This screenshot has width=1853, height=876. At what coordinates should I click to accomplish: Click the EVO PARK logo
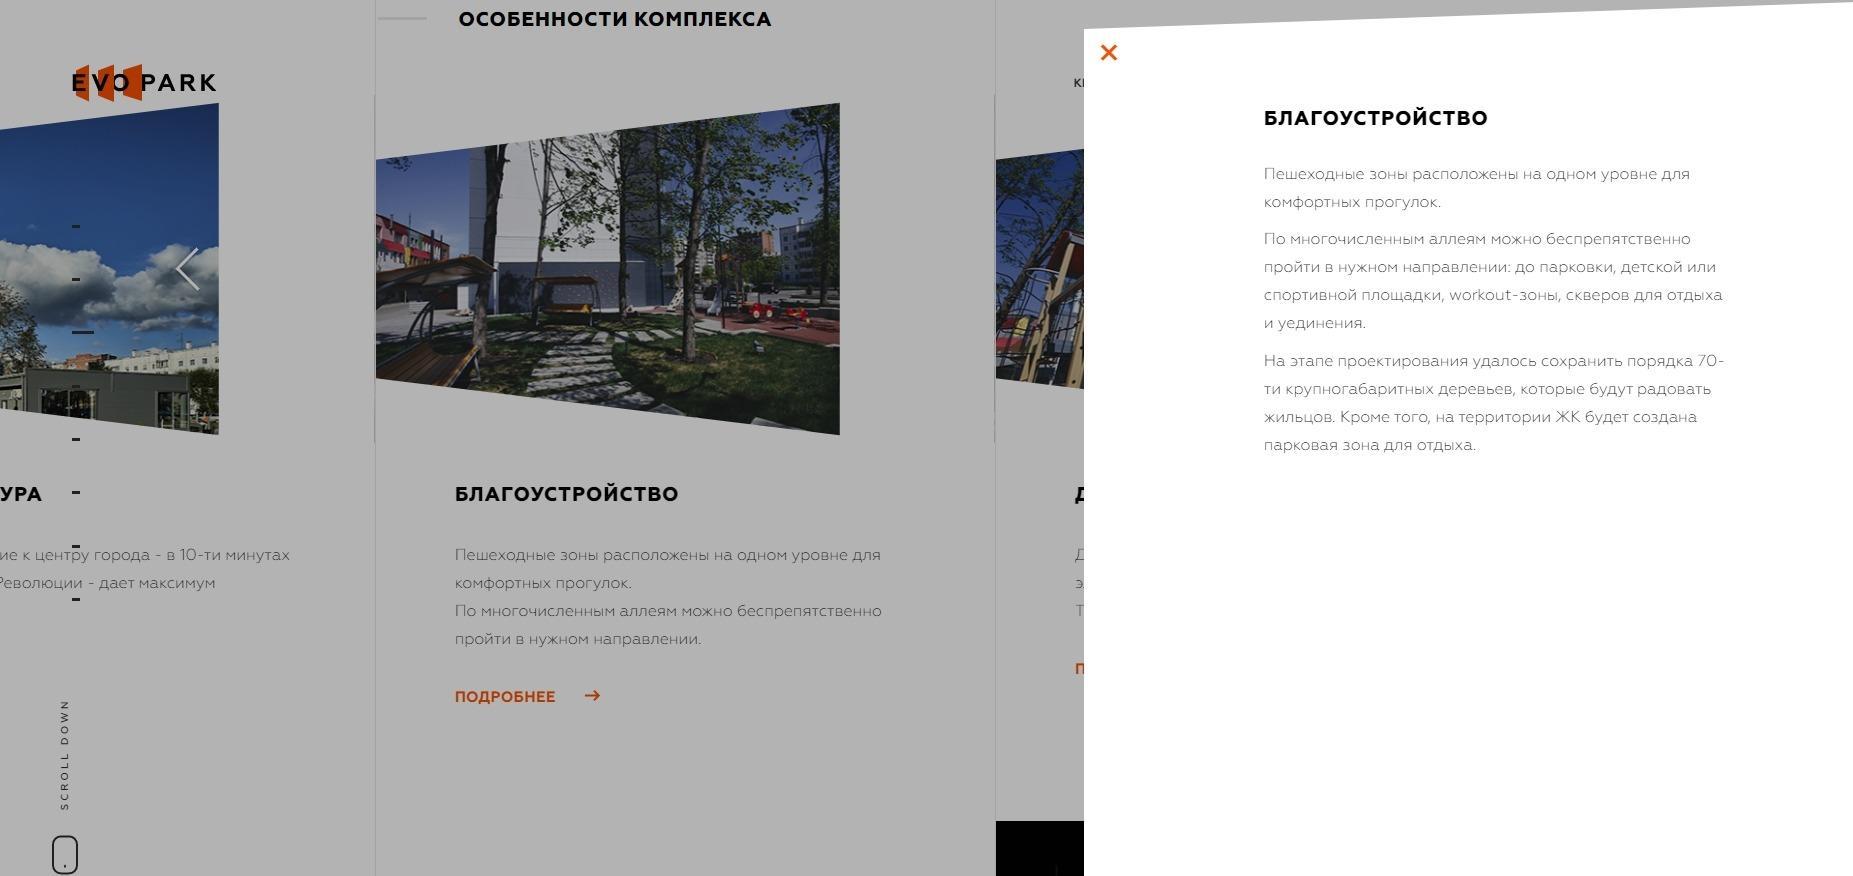click(144, 83)
